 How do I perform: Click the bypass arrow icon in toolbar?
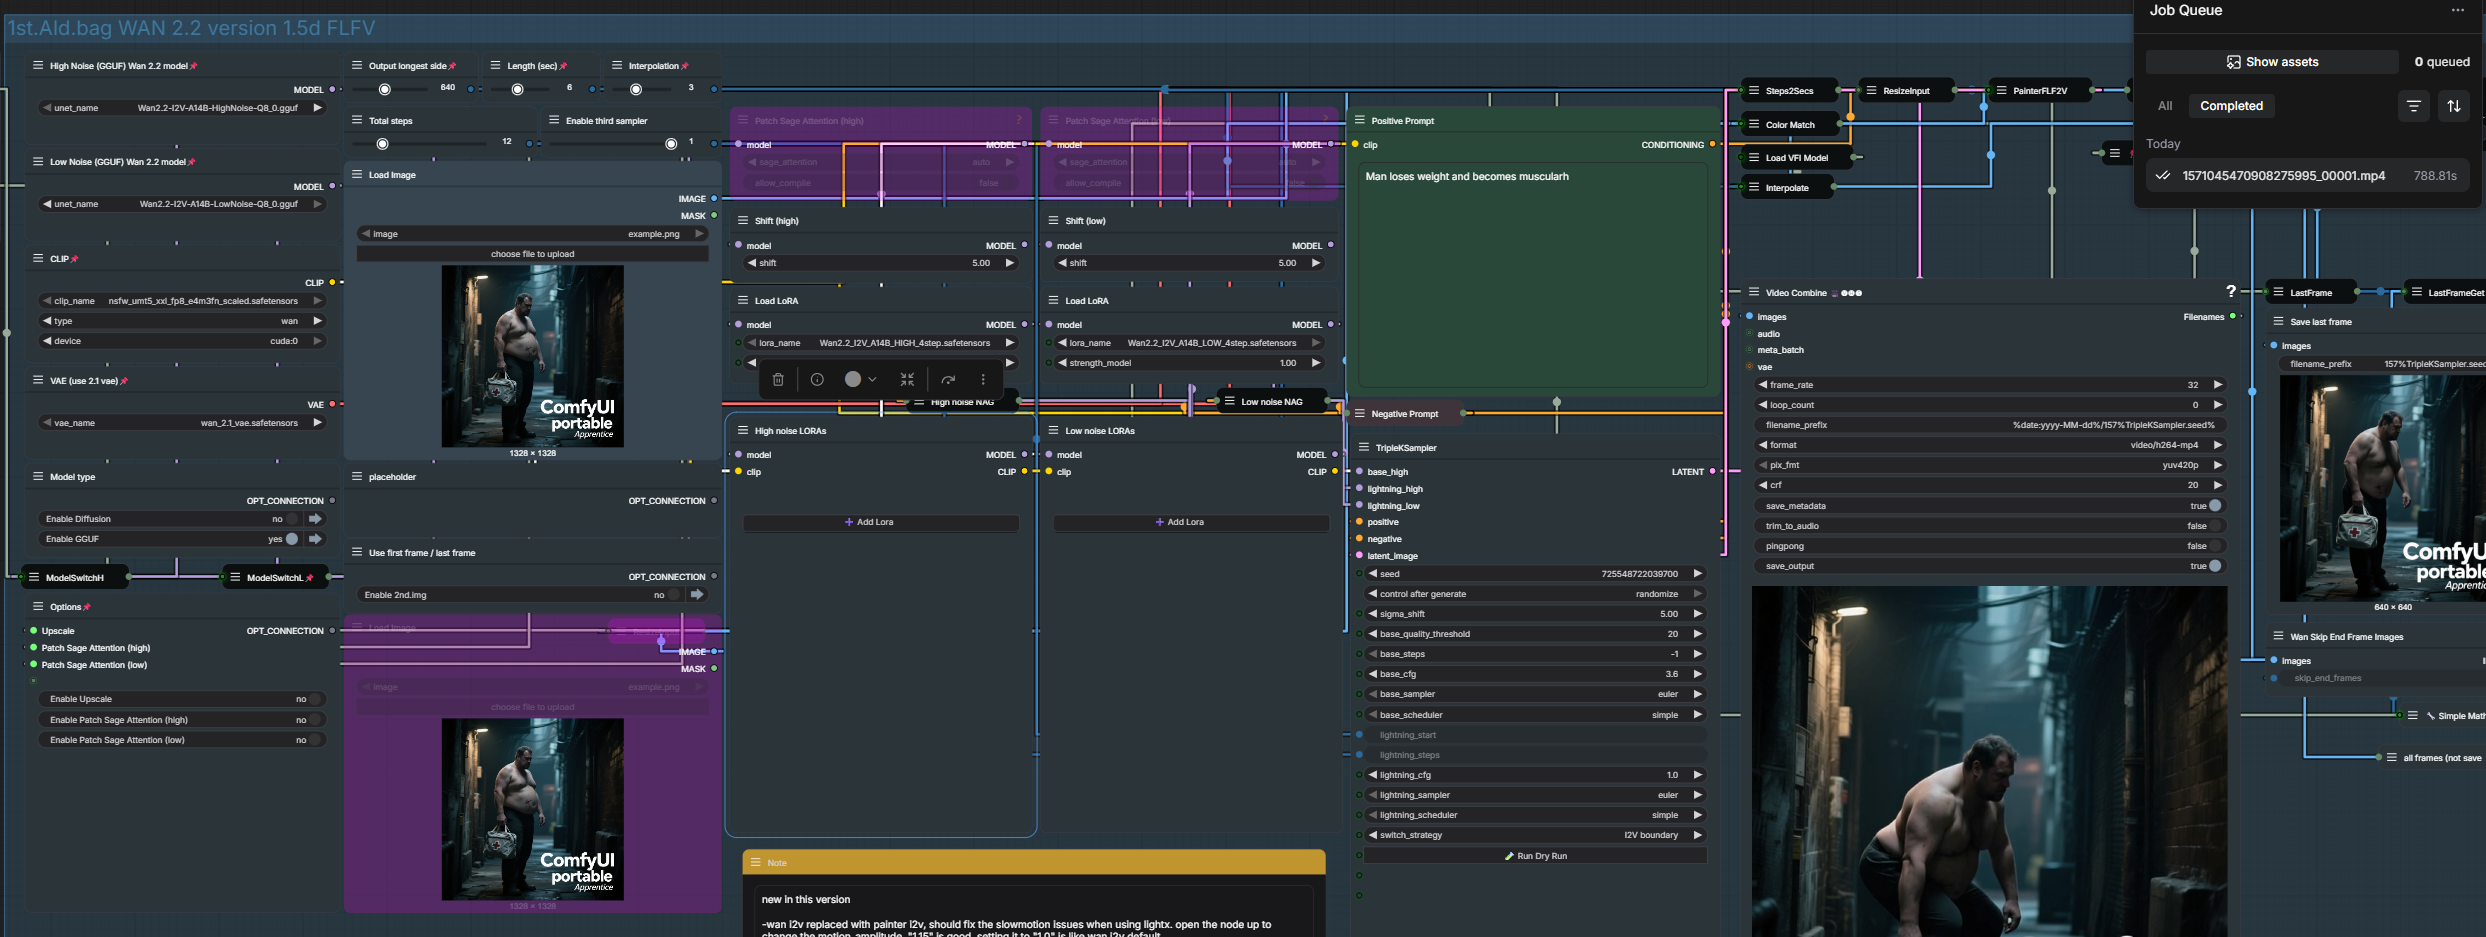coord(948,380)
